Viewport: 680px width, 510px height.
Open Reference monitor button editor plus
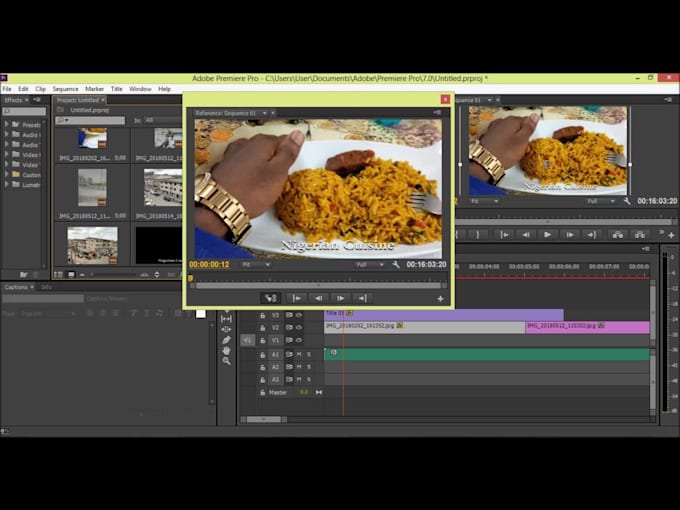(440, 299)
